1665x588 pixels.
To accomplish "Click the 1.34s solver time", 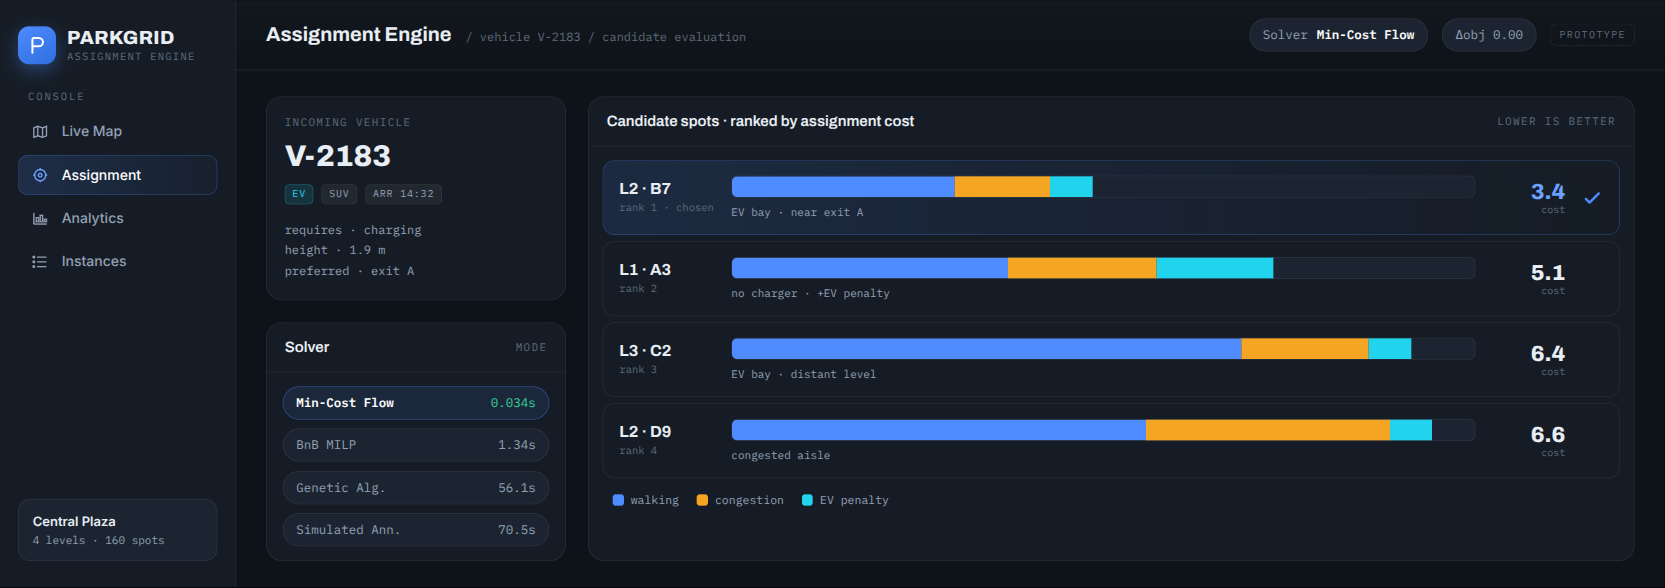I will coord(517,445).
